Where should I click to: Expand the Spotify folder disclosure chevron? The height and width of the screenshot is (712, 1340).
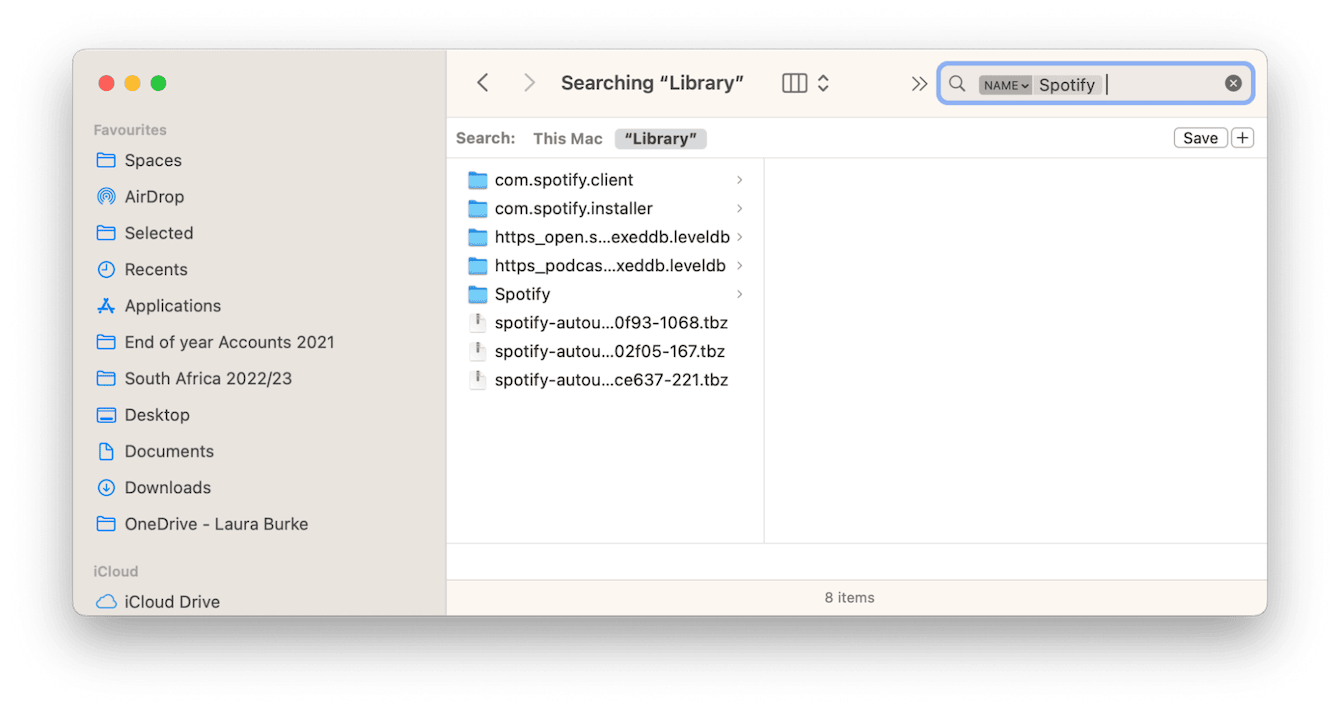pyautogui.click(x=739, y=294)
